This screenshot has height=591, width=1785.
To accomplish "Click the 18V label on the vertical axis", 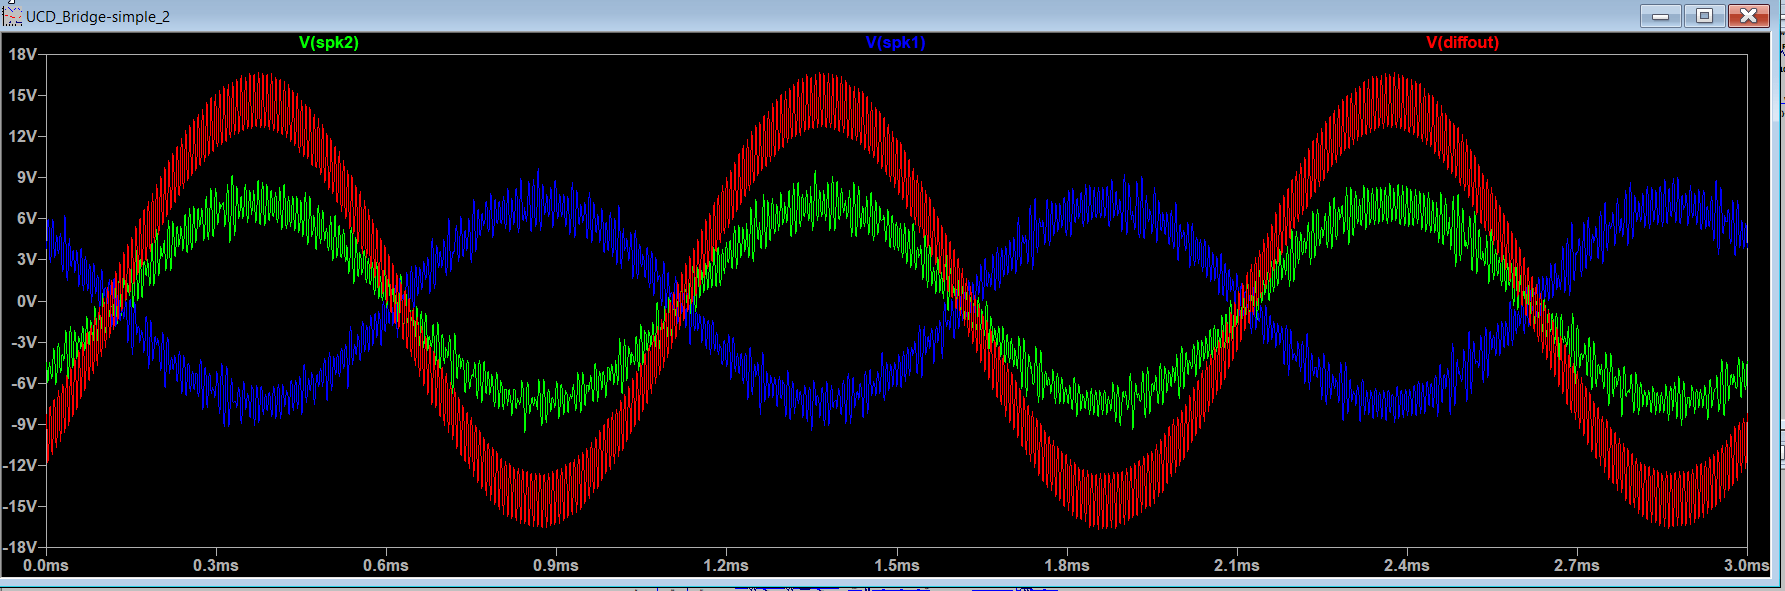I will click(x=22, y=54).
